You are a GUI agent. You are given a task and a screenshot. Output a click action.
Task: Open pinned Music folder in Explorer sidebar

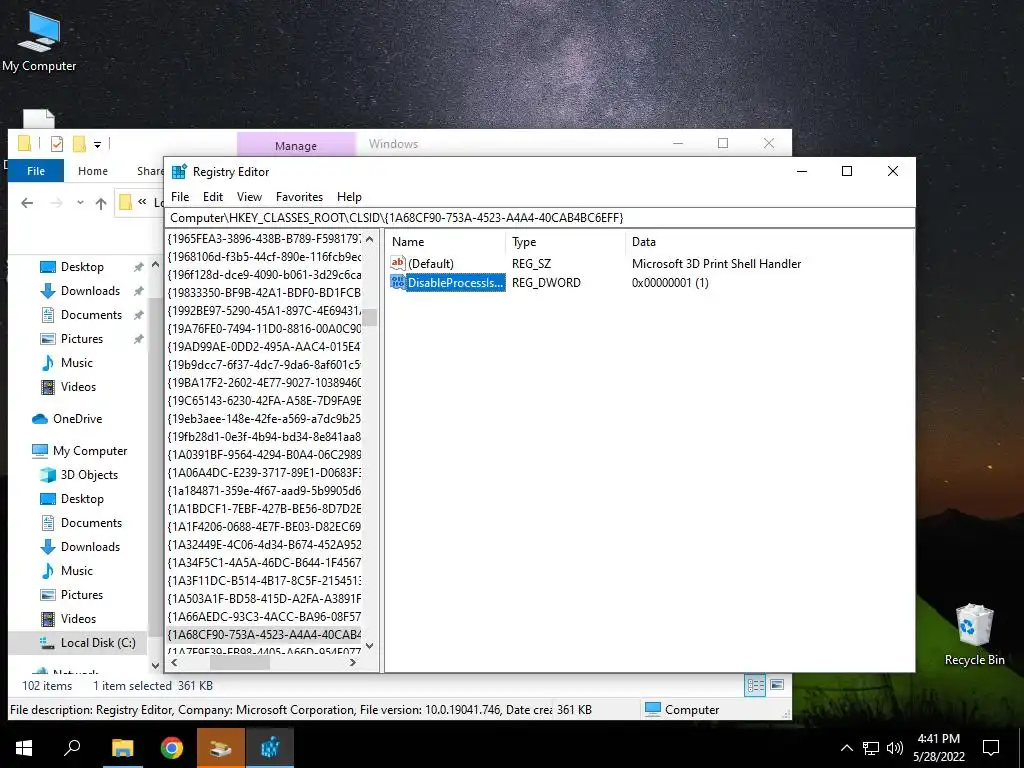[76, 362]
